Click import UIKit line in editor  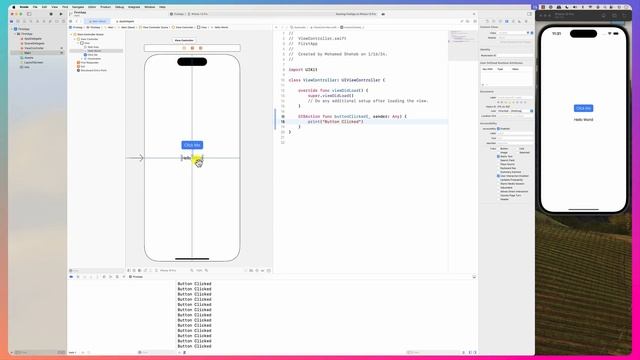[x=303, y=70]
